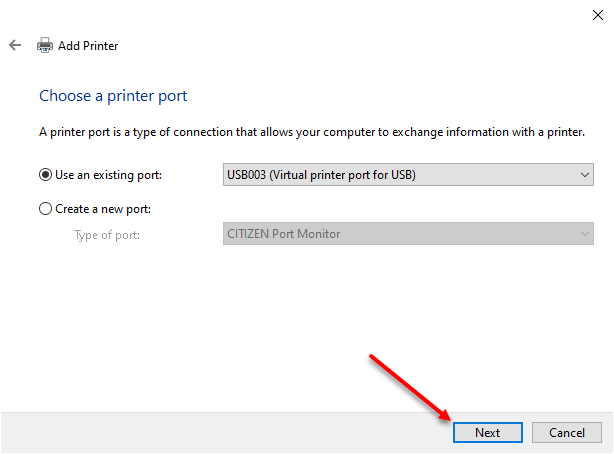Click the Choose a printer port heading

113,96
